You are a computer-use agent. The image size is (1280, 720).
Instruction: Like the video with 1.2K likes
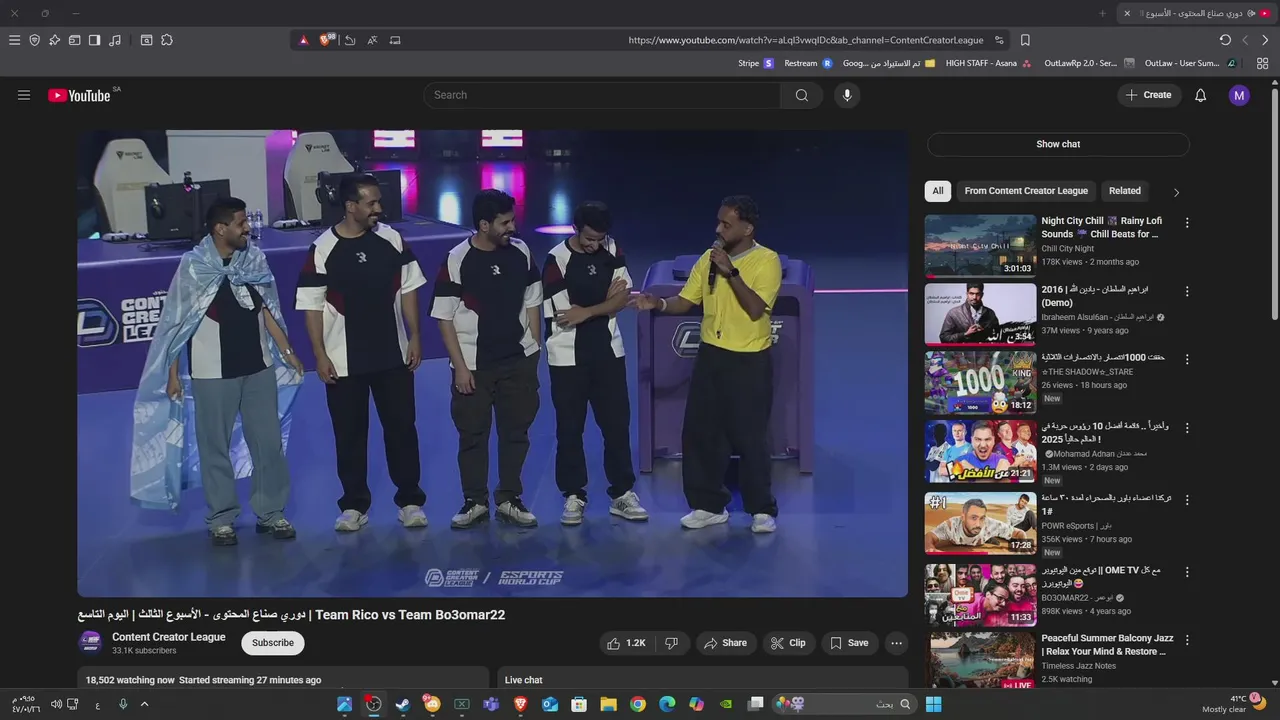(626, 643)
